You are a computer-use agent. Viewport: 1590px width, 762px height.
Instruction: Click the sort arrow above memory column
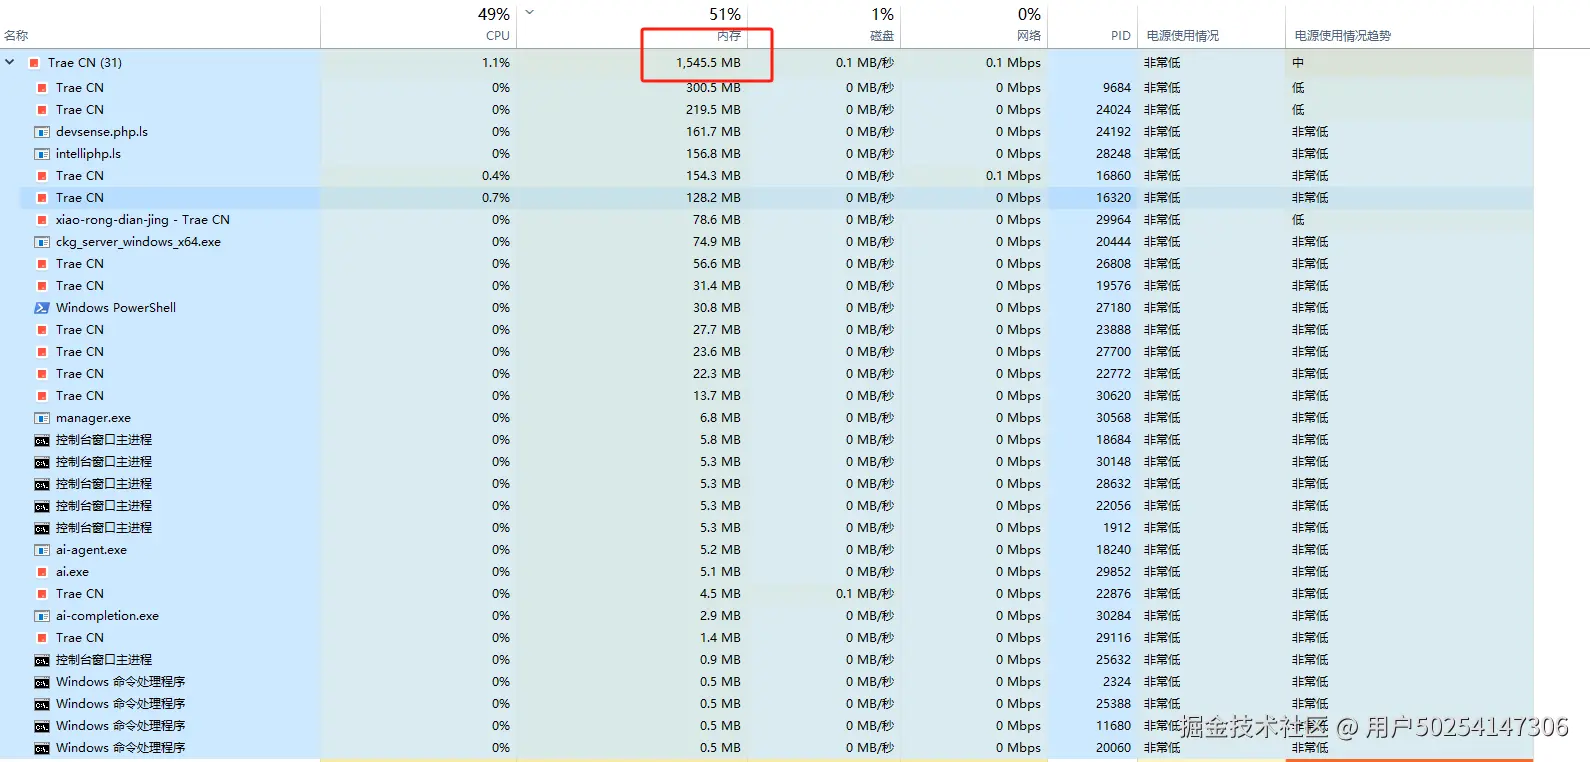coord(530,13)
